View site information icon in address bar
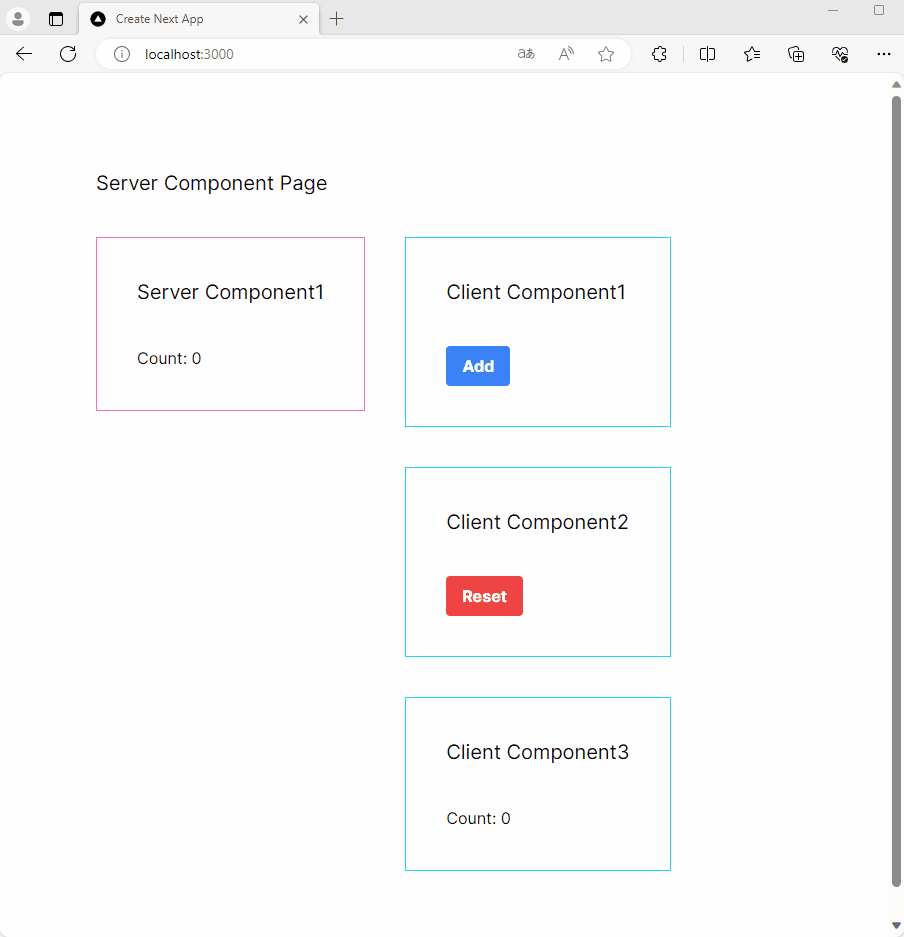The height and width of the screenshot is (937, 904). tap(122, 54)
